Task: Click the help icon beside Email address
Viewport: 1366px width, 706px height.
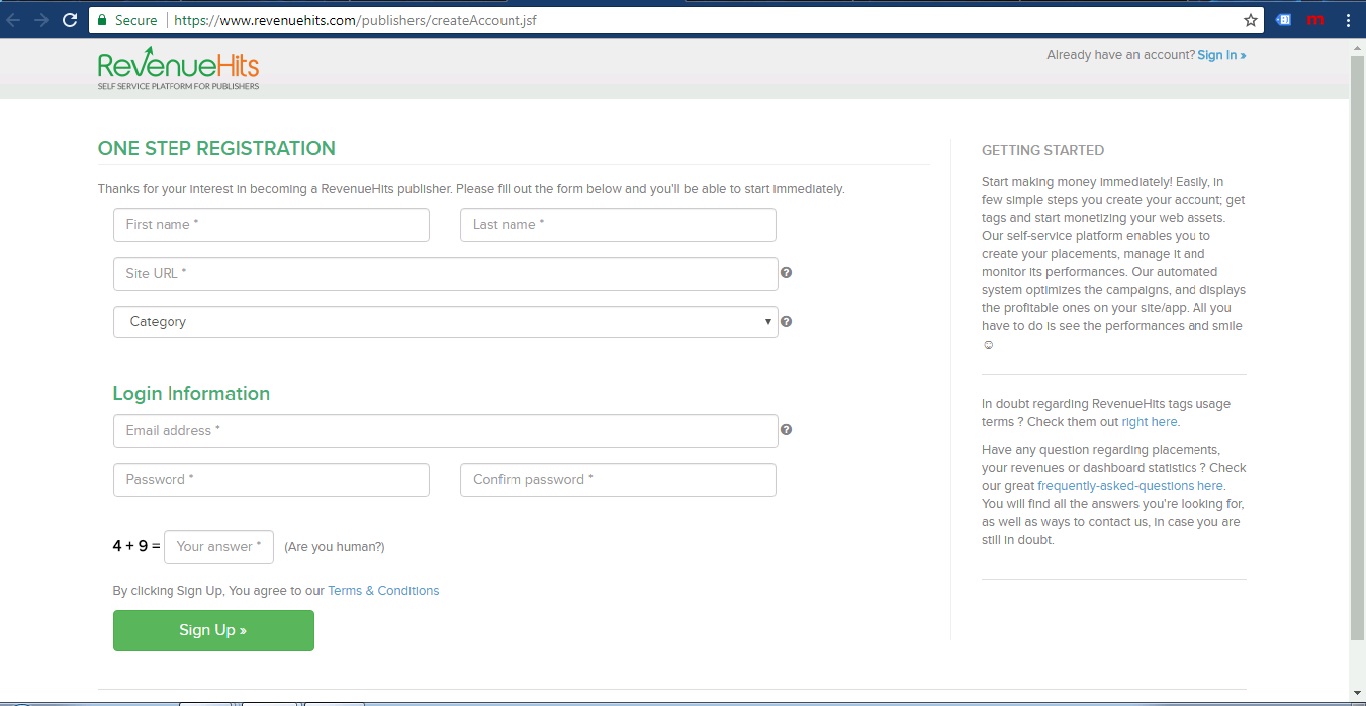Action: click(x=786, y=429)
